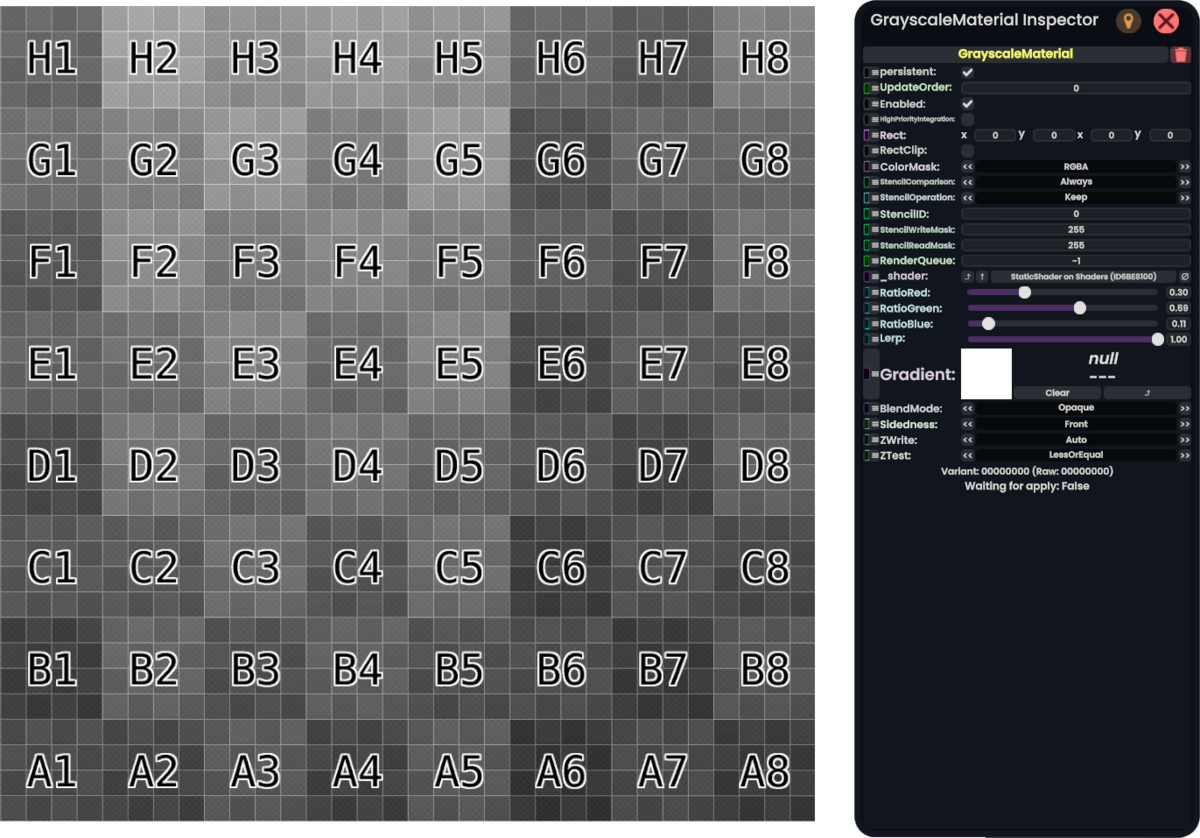Image resolution: width=1200 pixels, height=838 pixels.
Task: Advance ZTest to the next option
Action: coord(1184,455)
